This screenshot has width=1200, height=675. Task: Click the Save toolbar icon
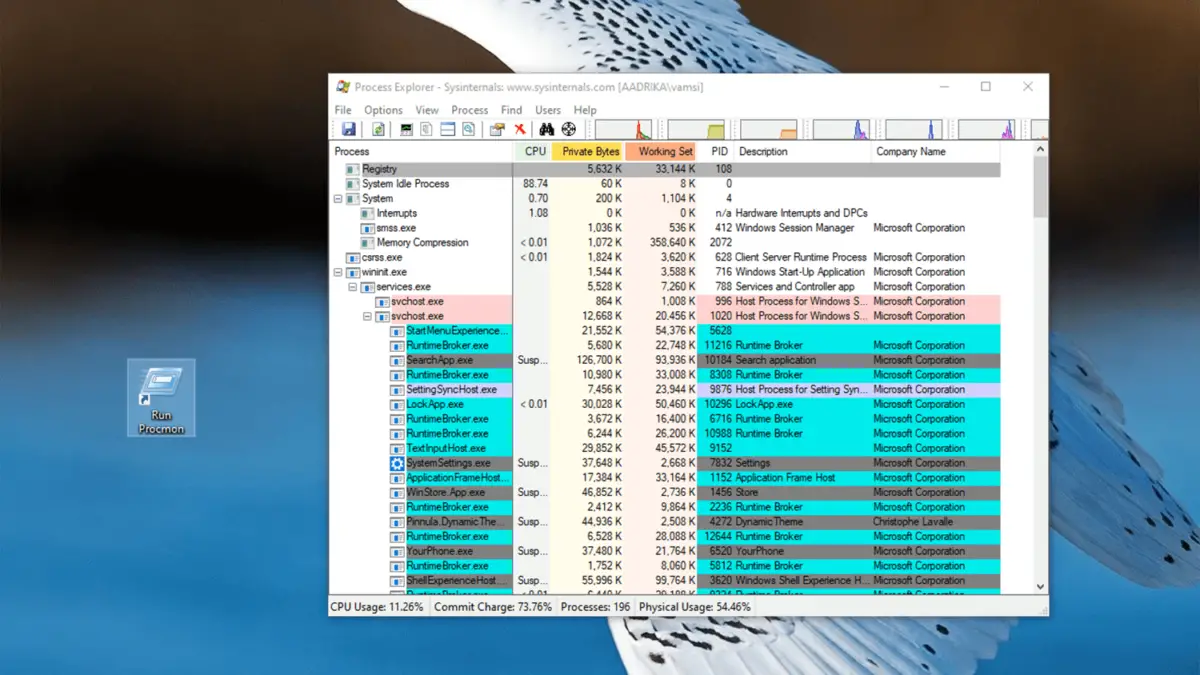point(348,129)
